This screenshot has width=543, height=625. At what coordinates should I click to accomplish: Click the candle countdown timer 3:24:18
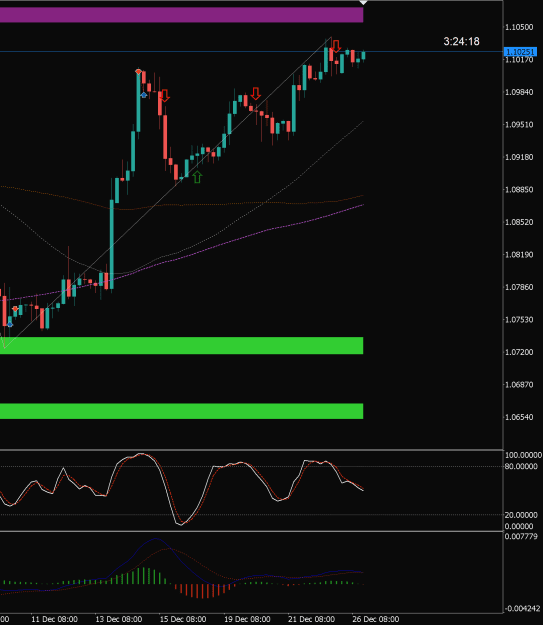pyautogui.click(x=461, y=41)
